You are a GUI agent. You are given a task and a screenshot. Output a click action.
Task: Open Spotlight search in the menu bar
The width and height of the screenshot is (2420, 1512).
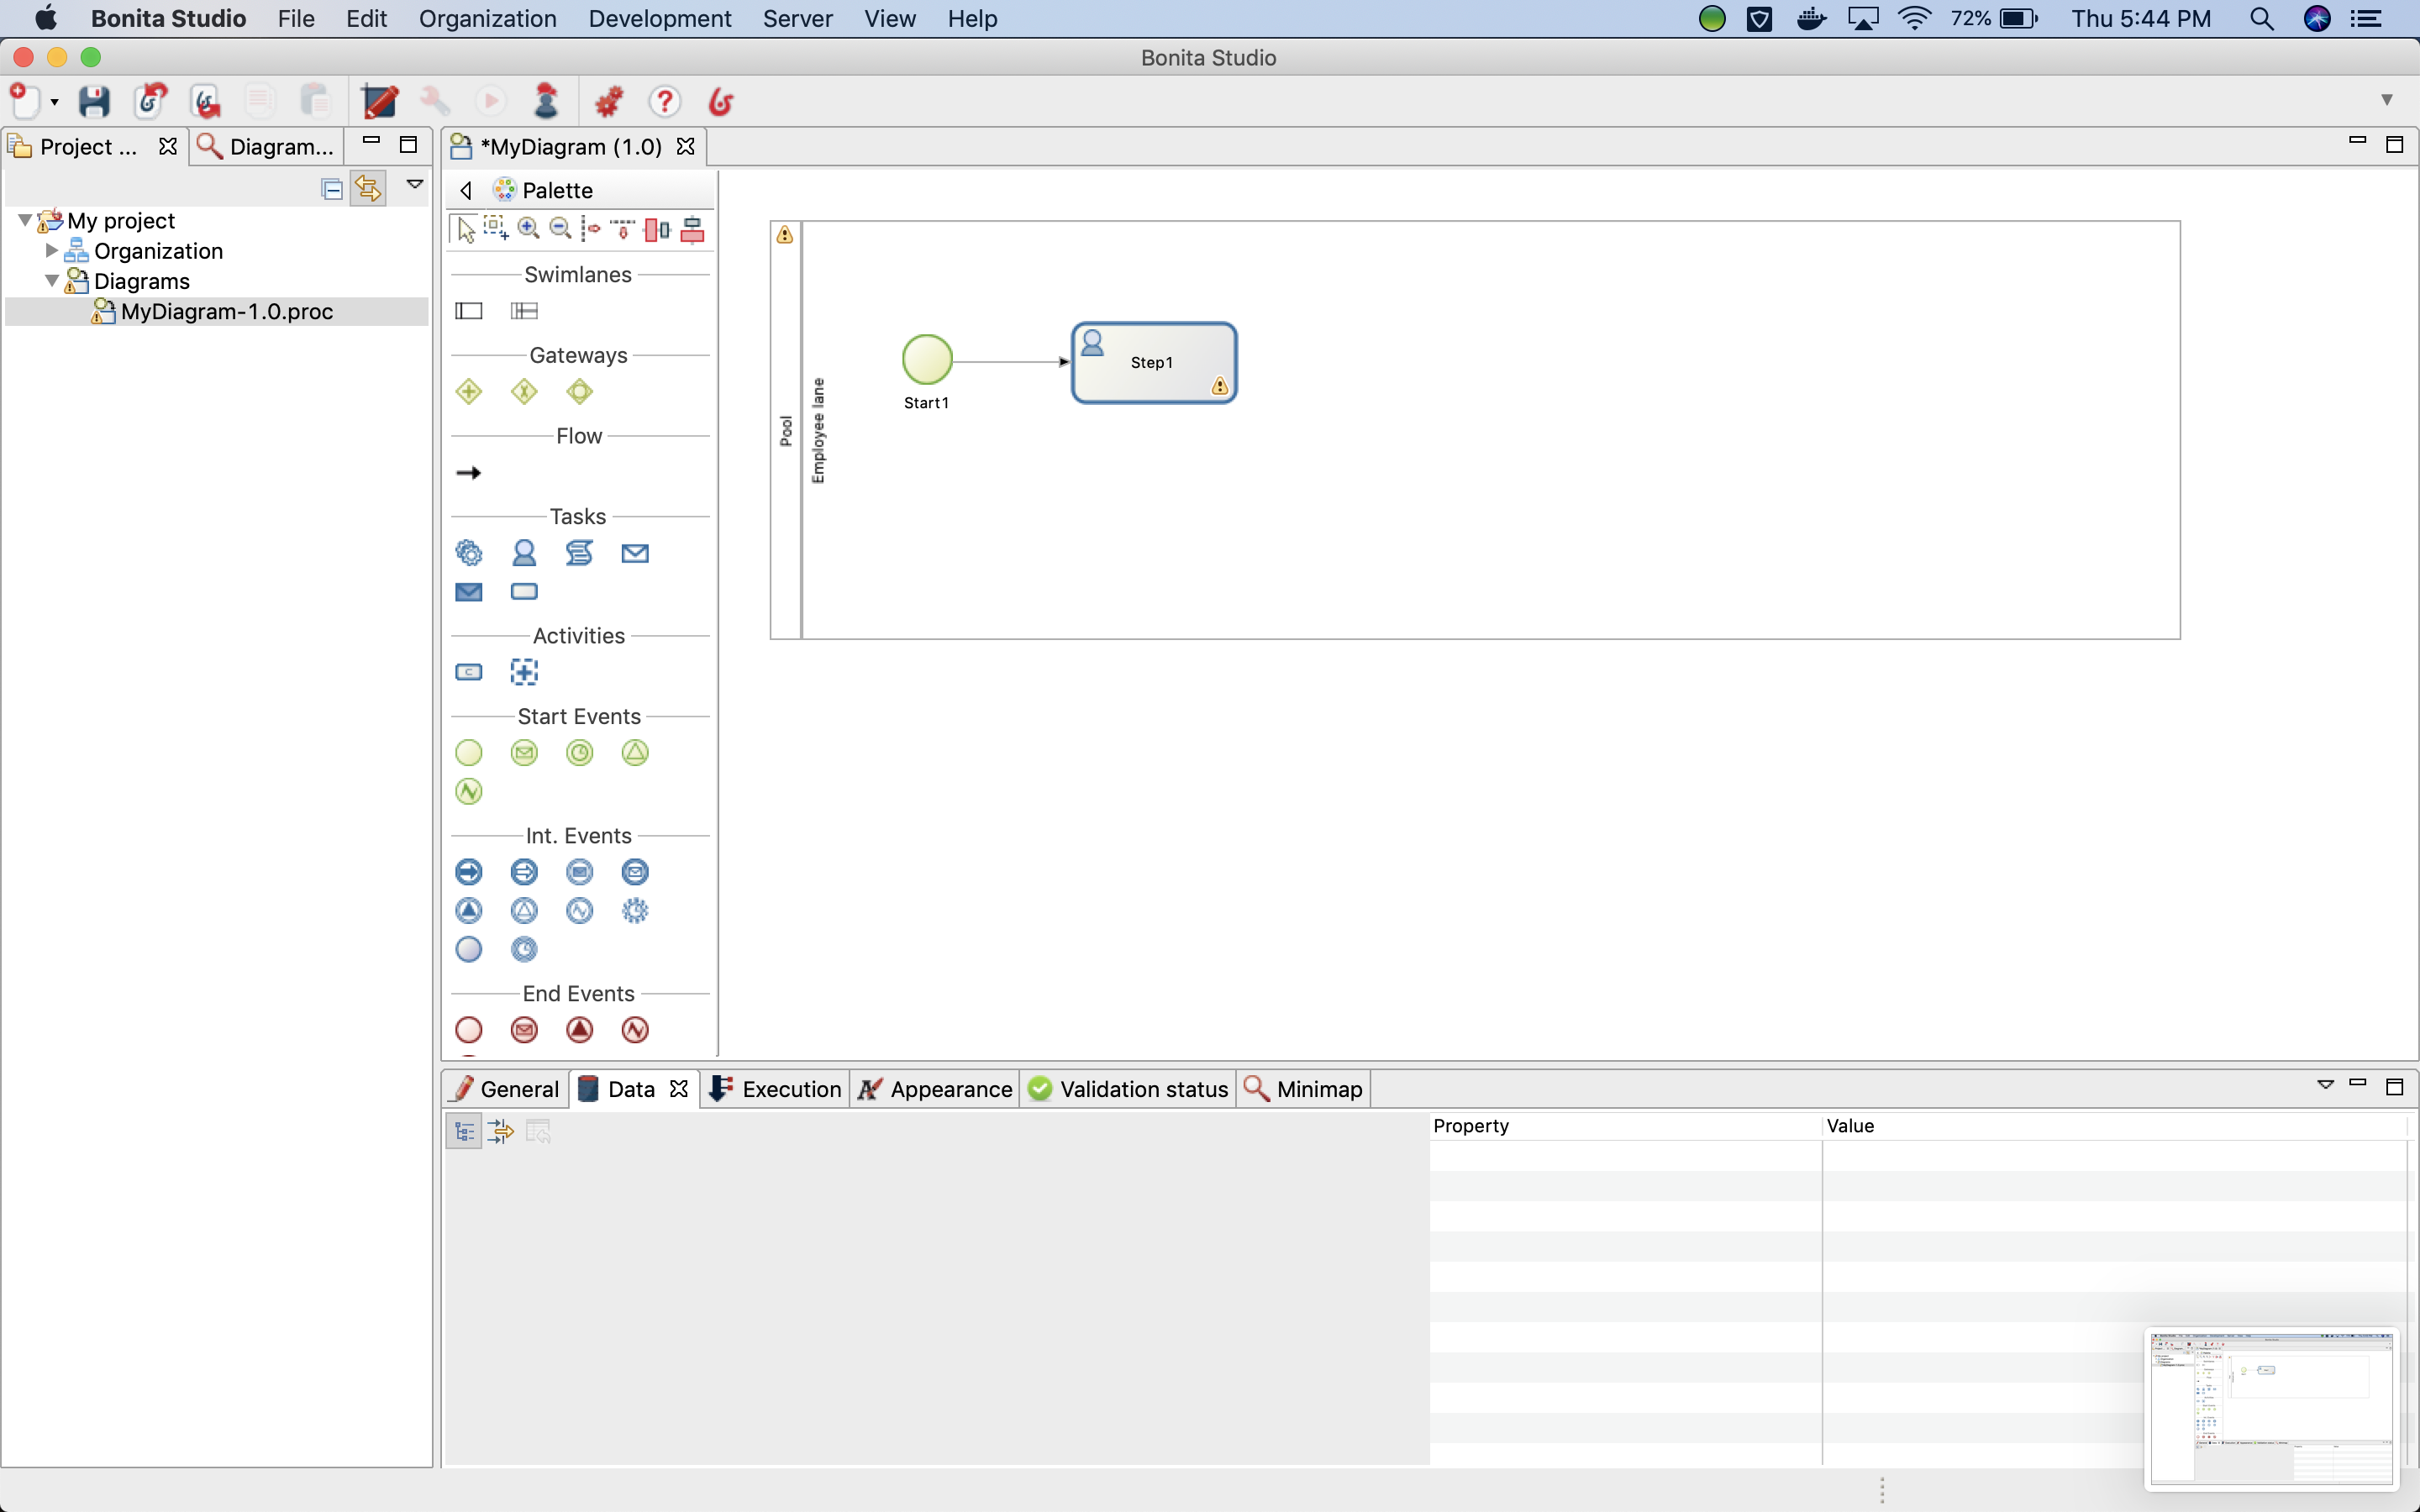[2261, 18]
